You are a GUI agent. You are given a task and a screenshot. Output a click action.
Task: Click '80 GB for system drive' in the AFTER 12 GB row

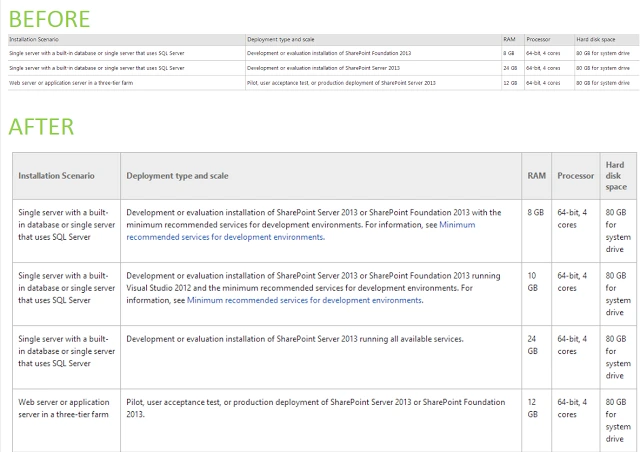[x=618, y=421]
